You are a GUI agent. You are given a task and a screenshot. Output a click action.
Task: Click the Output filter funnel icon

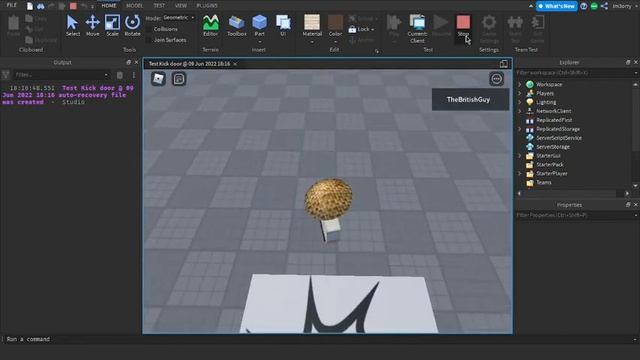point(6,75)
